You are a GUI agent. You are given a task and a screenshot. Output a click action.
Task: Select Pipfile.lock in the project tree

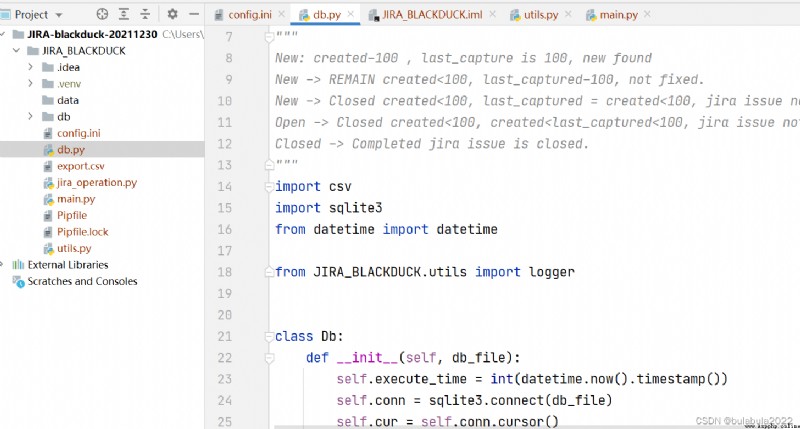[83, 232]
